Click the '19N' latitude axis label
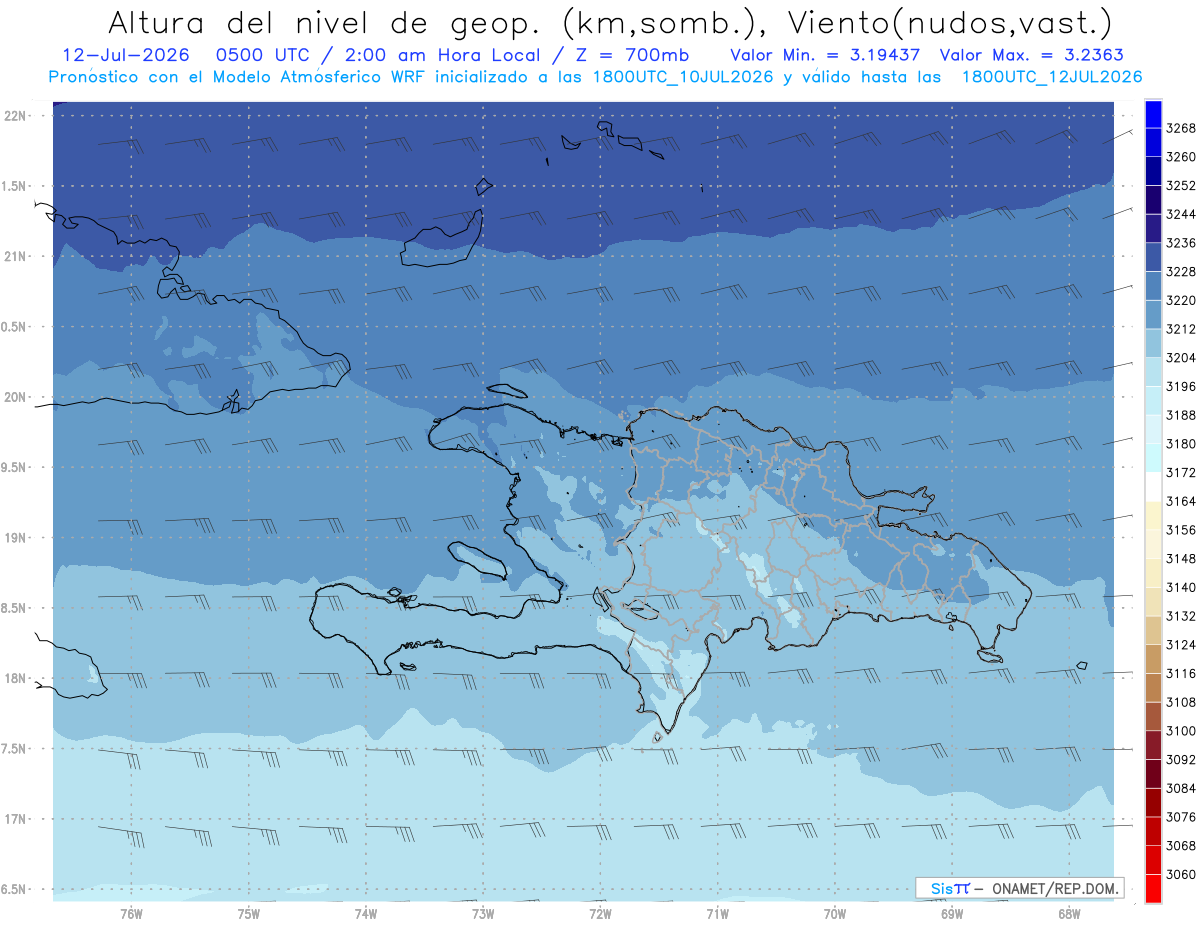Image resolution: width=1200 pixels, height=927 pixels. pyautogui.click(x=16, y=538)
